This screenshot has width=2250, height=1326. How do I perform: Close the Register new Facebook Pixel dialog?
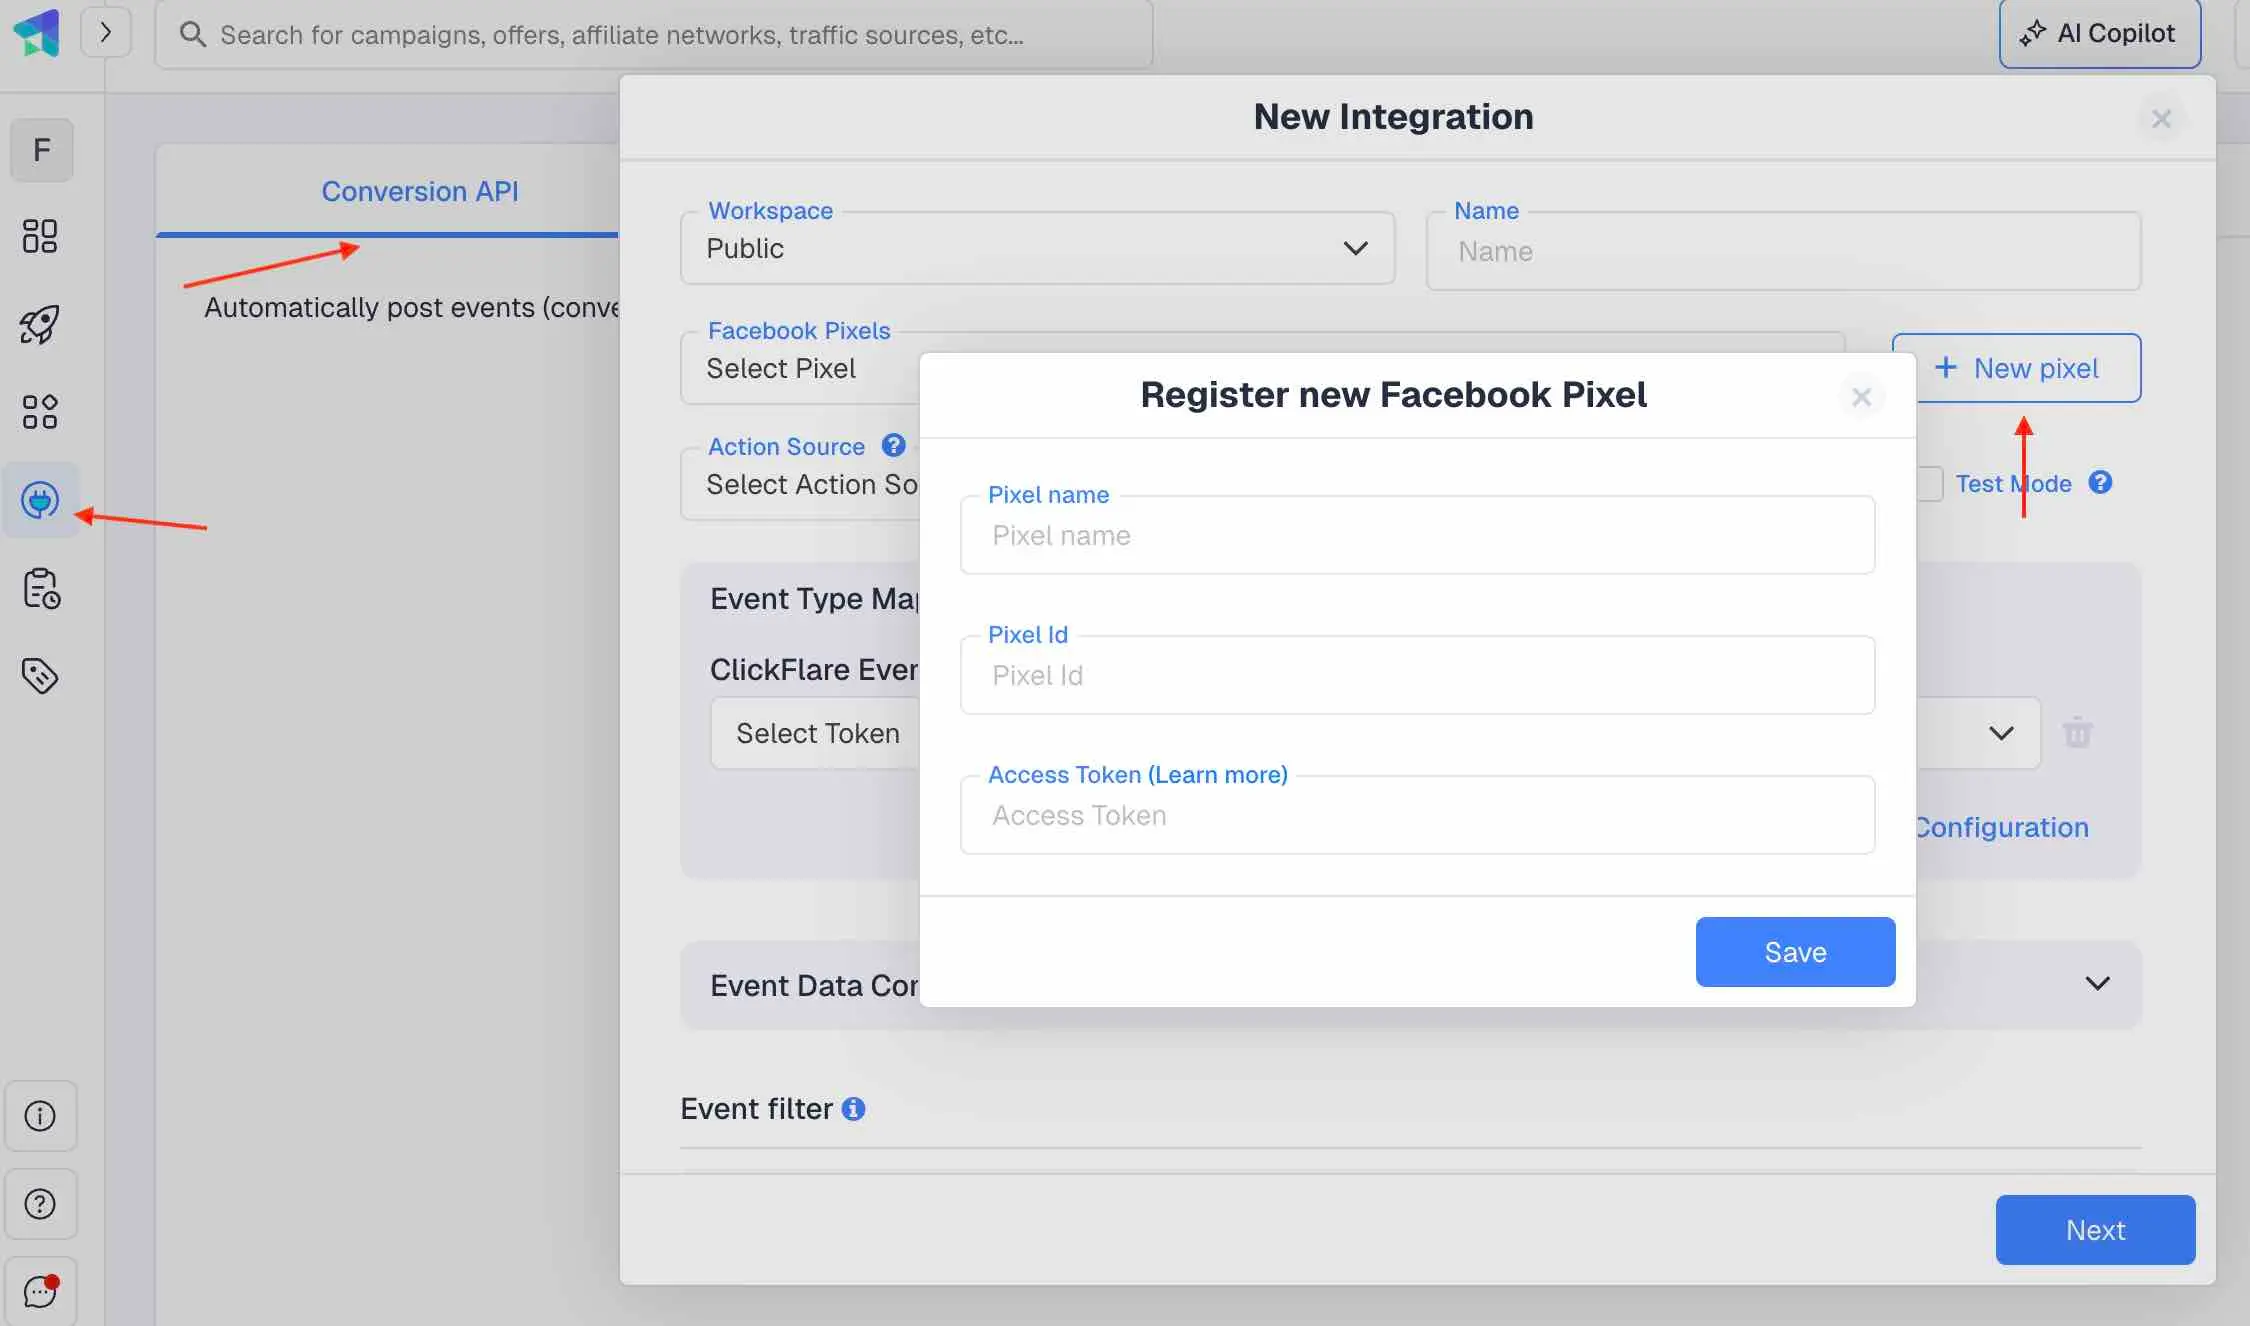point(1861,397)
